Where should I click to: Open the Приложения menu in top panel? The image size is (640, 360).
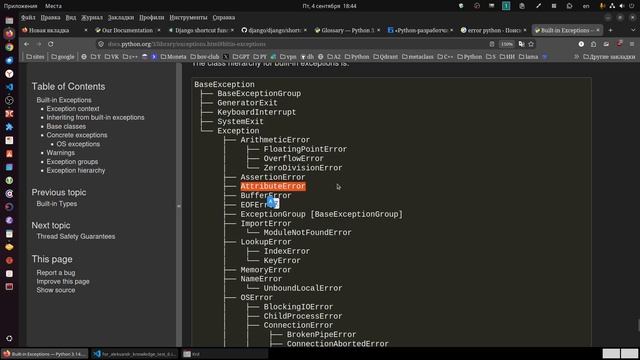pos(20,6)
